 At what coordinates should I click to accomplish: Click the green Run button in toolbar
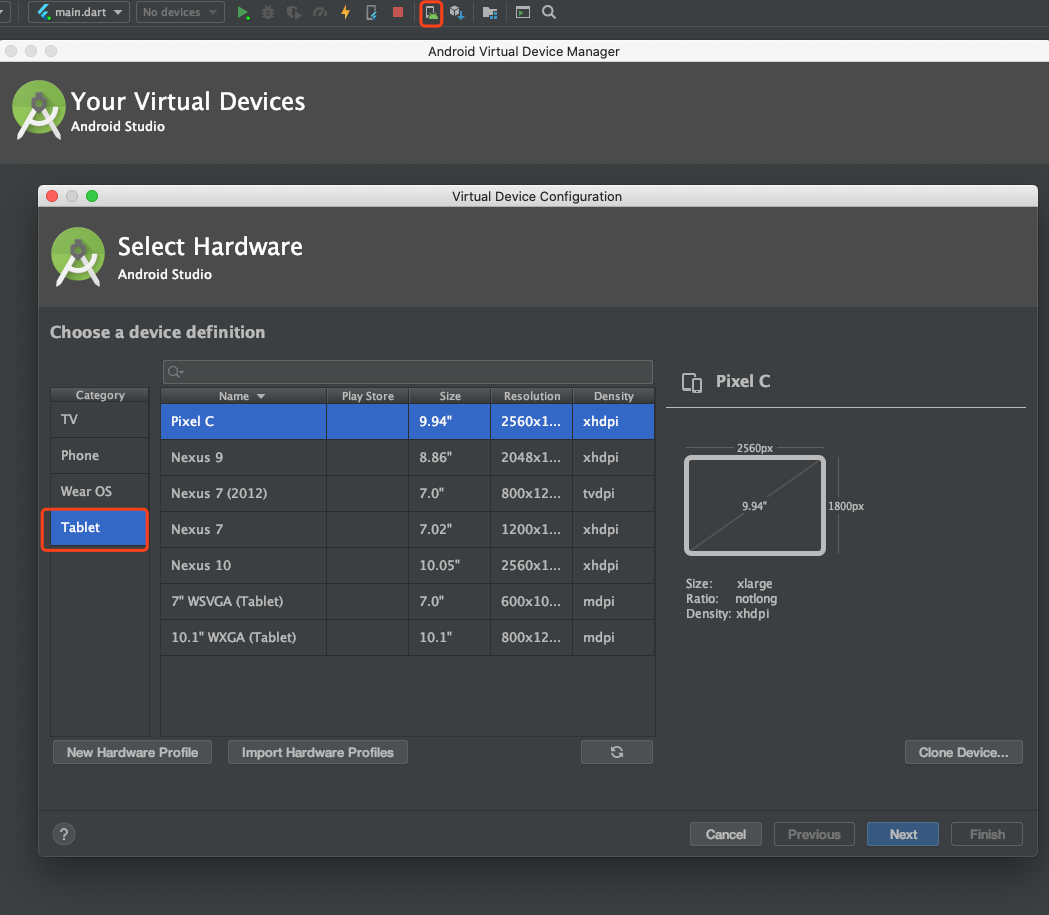point(243,13)
